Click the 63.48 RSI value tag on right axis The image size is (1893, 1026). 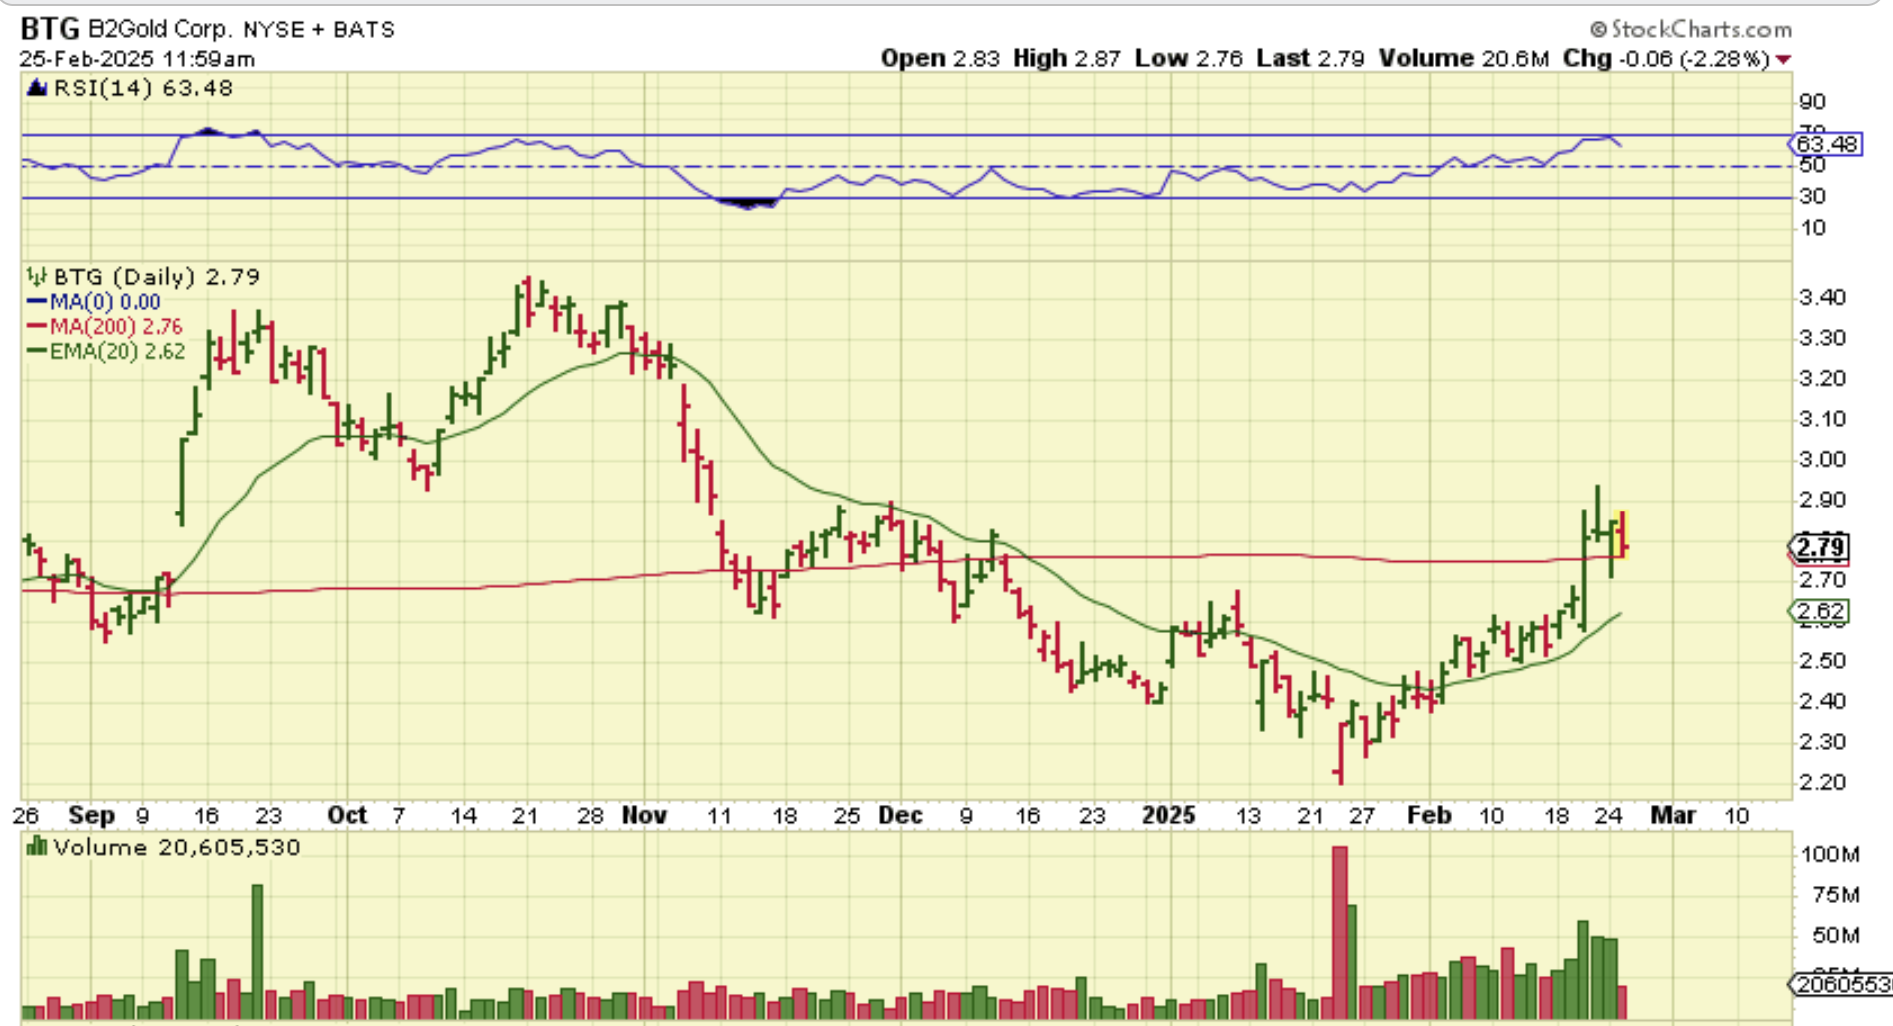tap(1826, 144)
